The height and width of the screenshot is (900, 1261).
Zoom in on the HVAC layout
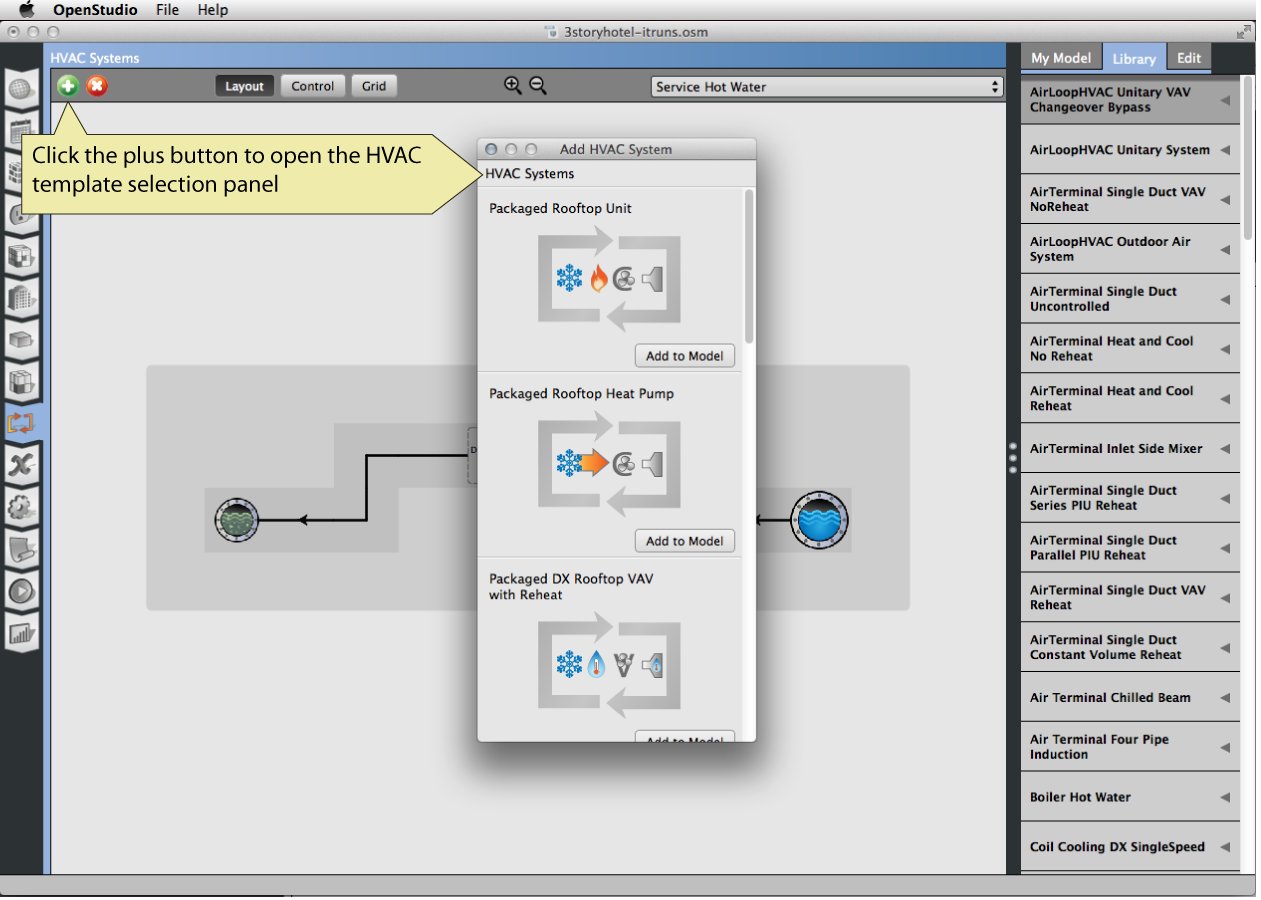click(513, 86)
